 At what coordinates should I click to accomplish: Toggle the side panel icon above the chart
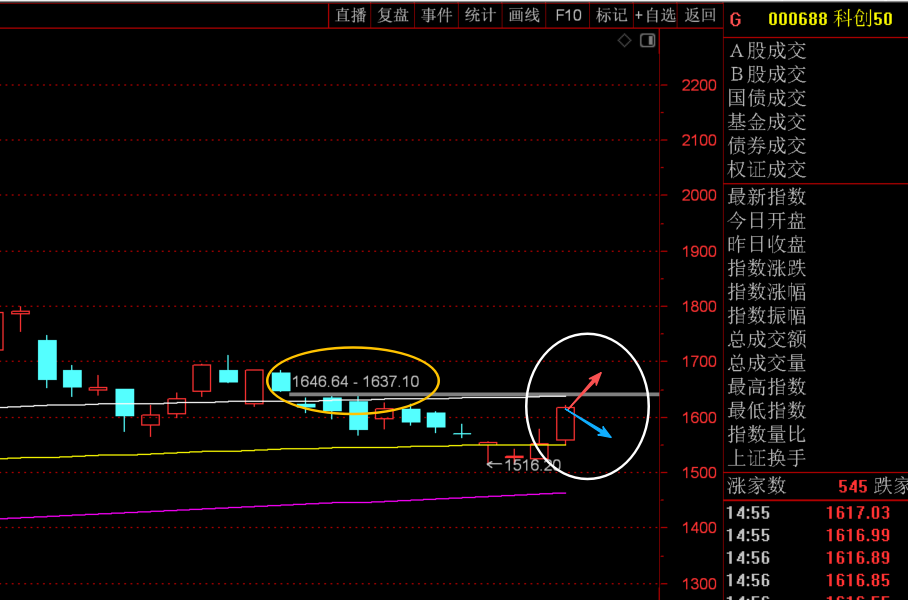point(647,41)
